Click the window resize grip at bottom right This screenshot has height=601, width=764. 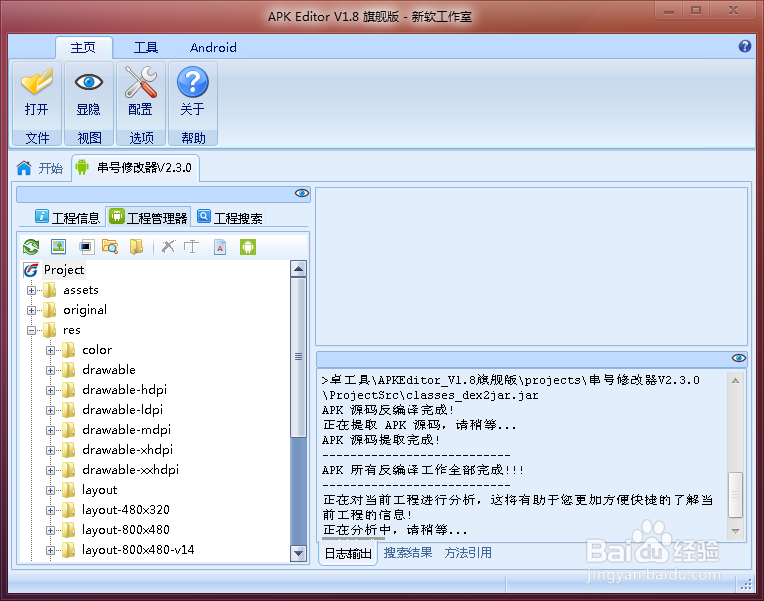coord(746,585)
